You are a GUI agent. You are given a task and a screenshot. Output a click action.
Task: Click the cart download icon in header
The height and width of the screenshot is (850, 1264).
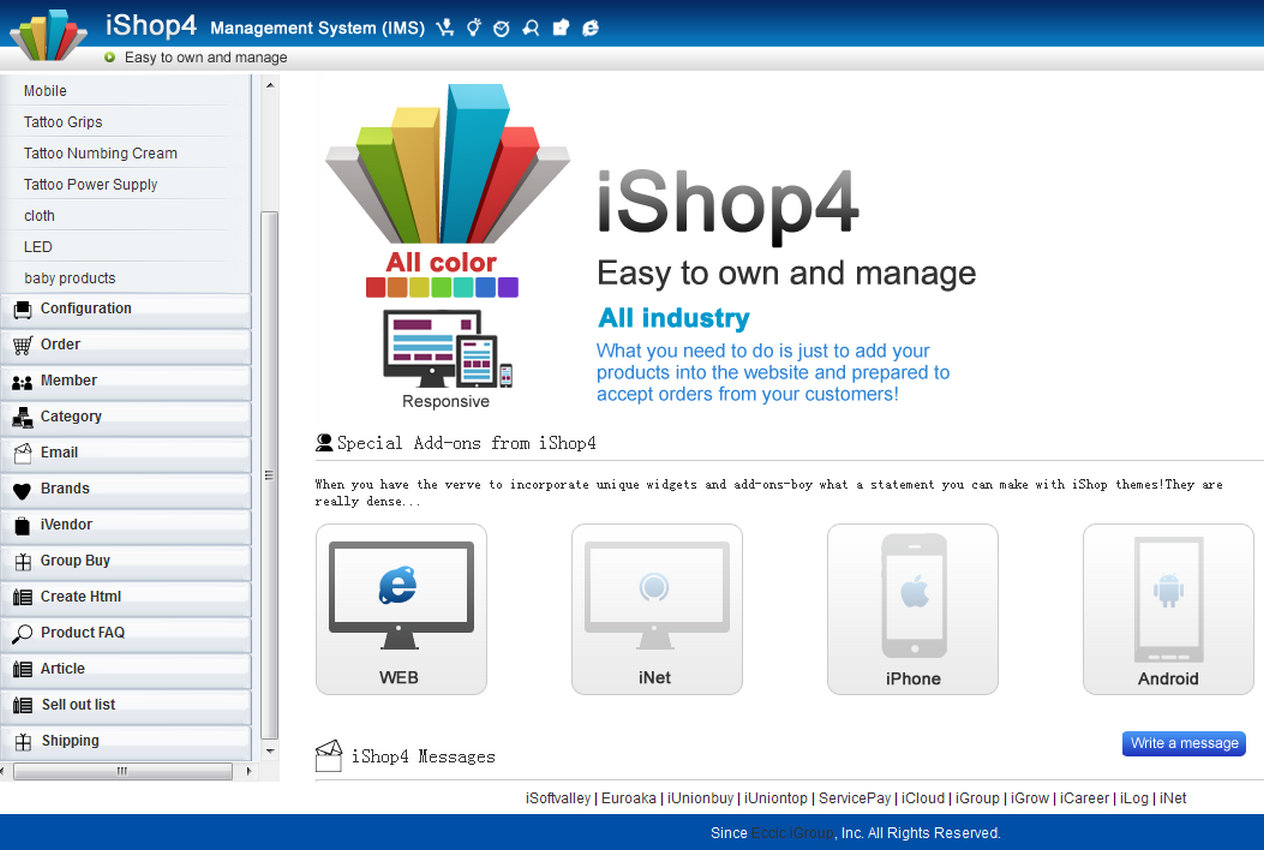pyautogui.click(x=446, y=28)
